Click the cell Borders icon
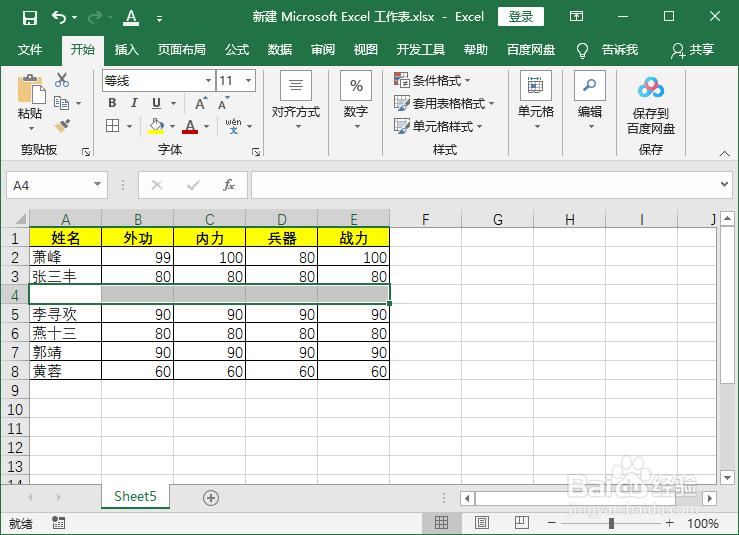Image resolution: width=739 pixels, height=535 pixels. 113,126
